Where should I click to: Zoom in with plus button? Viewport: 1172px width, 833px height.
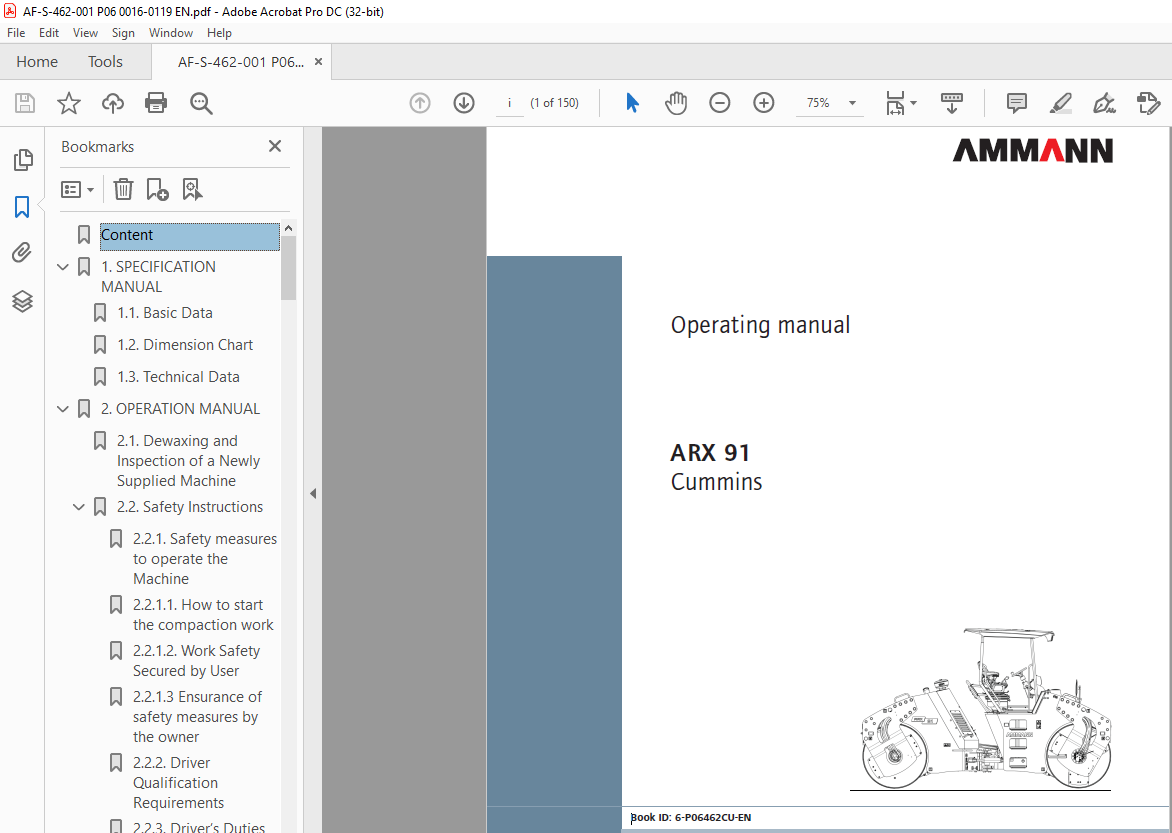point(764,103)
